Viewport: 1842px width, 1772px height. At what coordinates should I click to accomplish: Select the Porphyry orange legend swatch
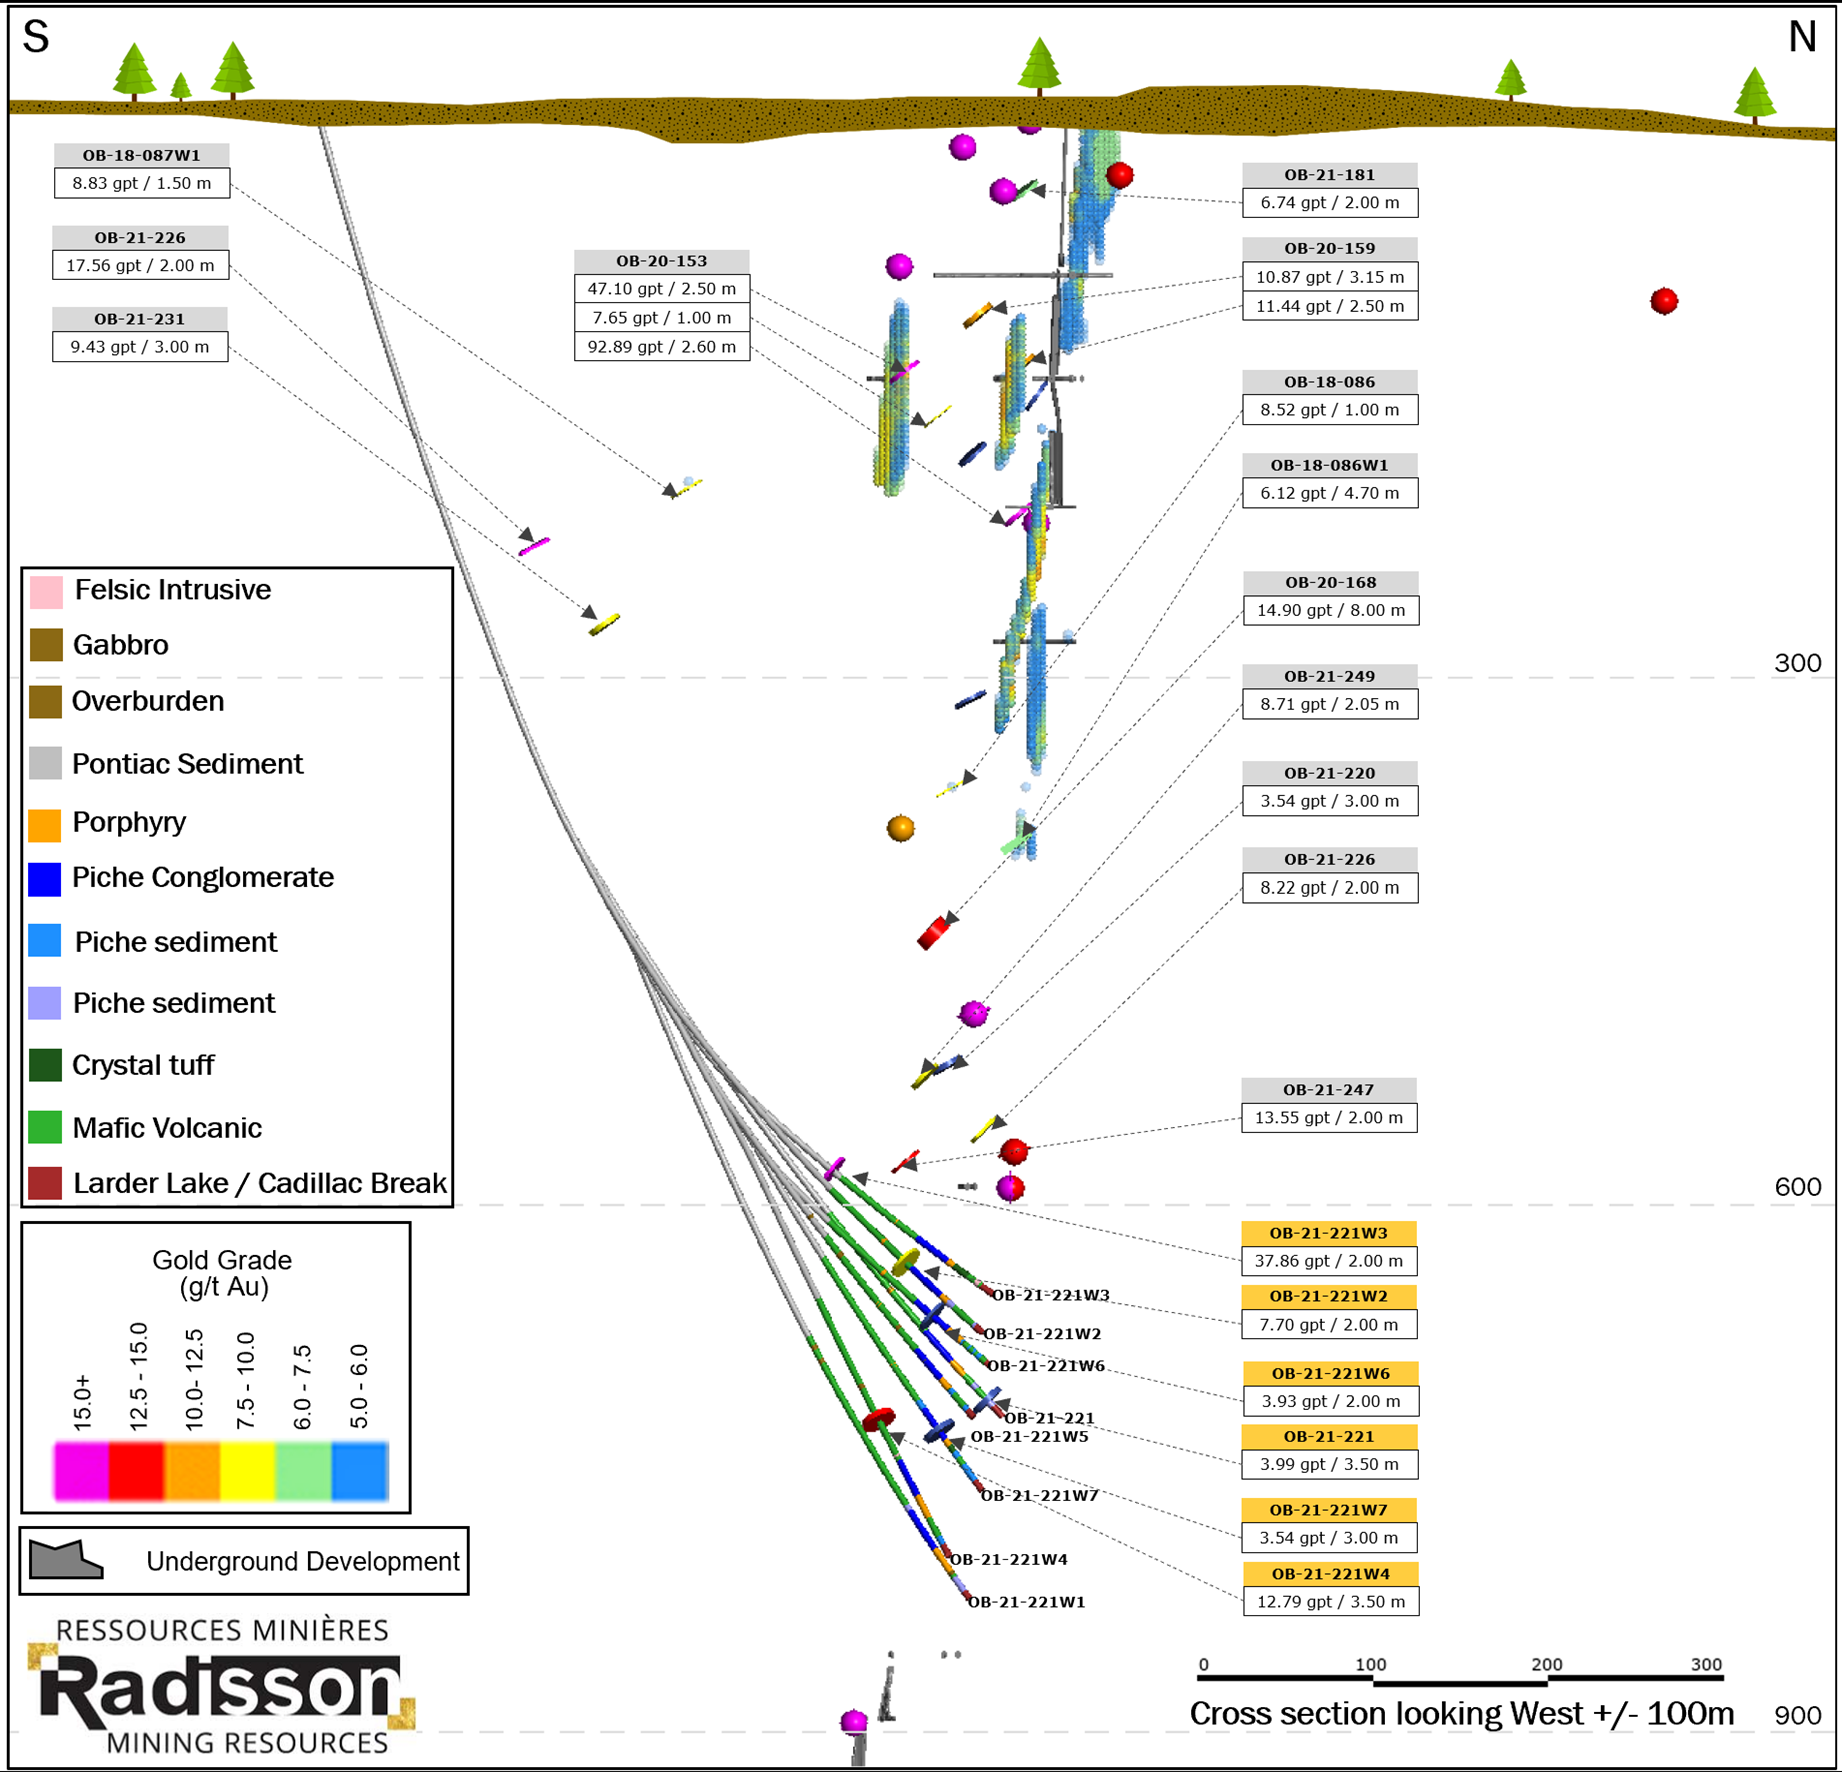click(x=45, y=824)
